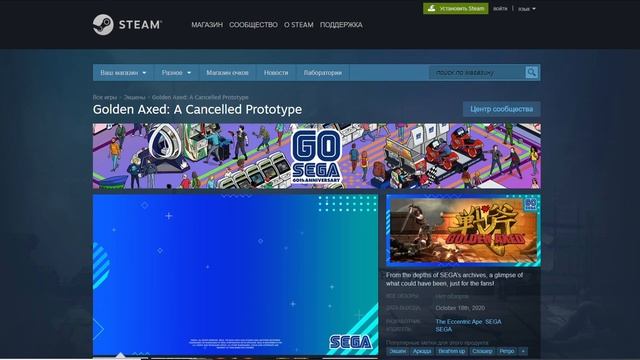Screen dimensions: 640x360
Task: Focus the store search input field
Action: click(477, 73)
